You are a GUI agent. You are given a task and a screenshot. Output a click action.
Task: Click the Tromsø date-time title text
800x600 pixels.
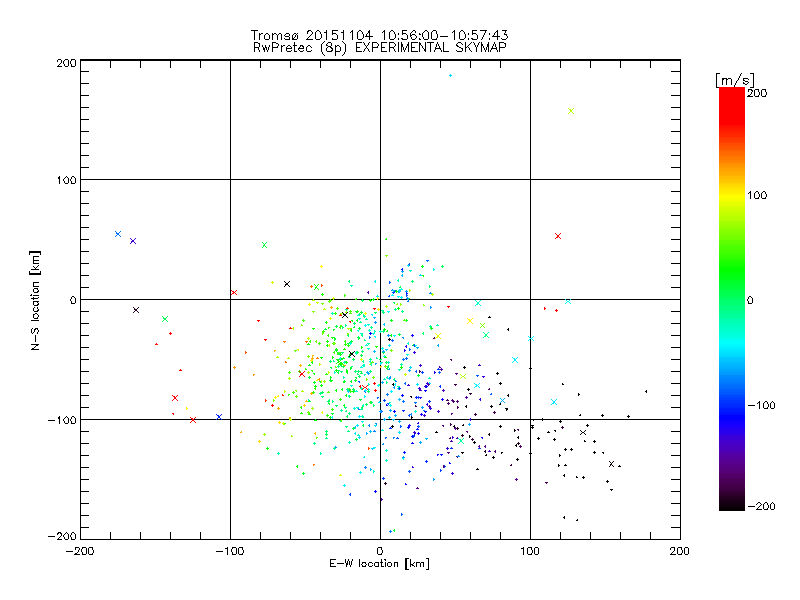(x=380, y=35)
